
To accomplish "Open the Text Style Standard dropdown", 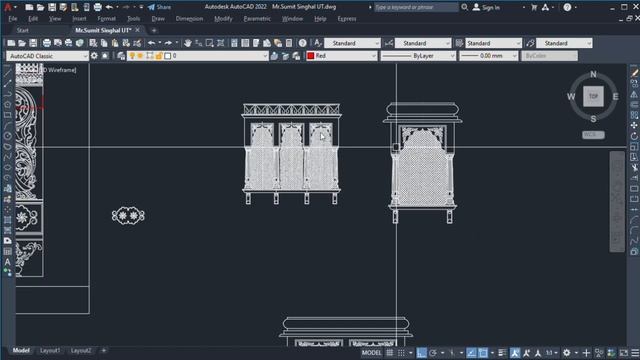I will tap(352, 43).
